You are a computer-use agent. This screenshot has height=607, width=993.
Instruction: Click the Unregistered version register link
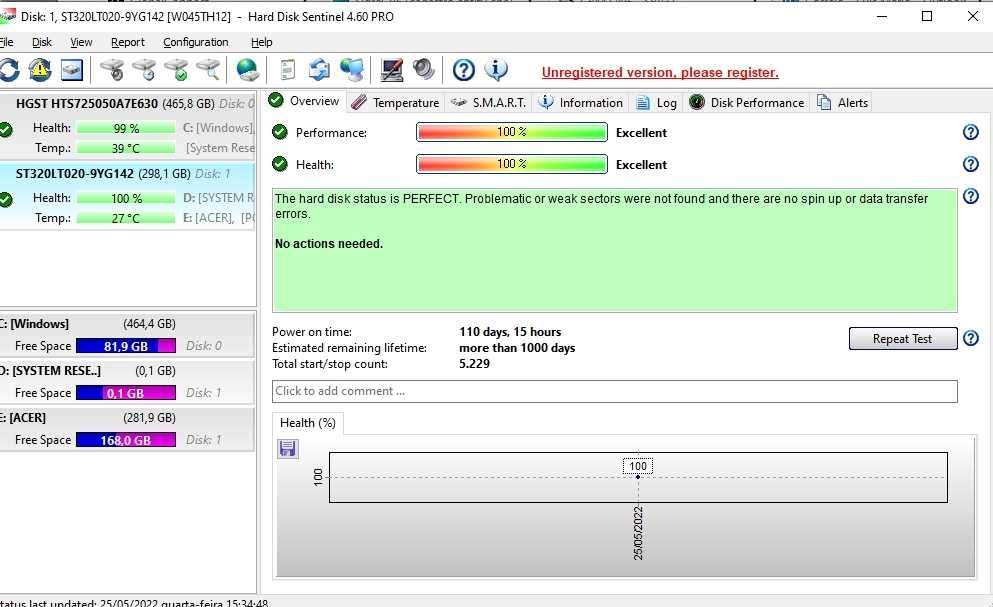[x=660, y=72]
